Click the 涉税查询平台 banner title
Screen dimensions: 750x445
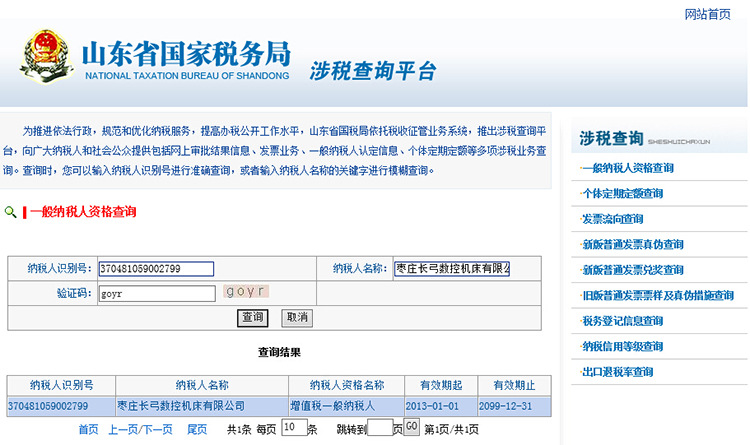(373, 71)
